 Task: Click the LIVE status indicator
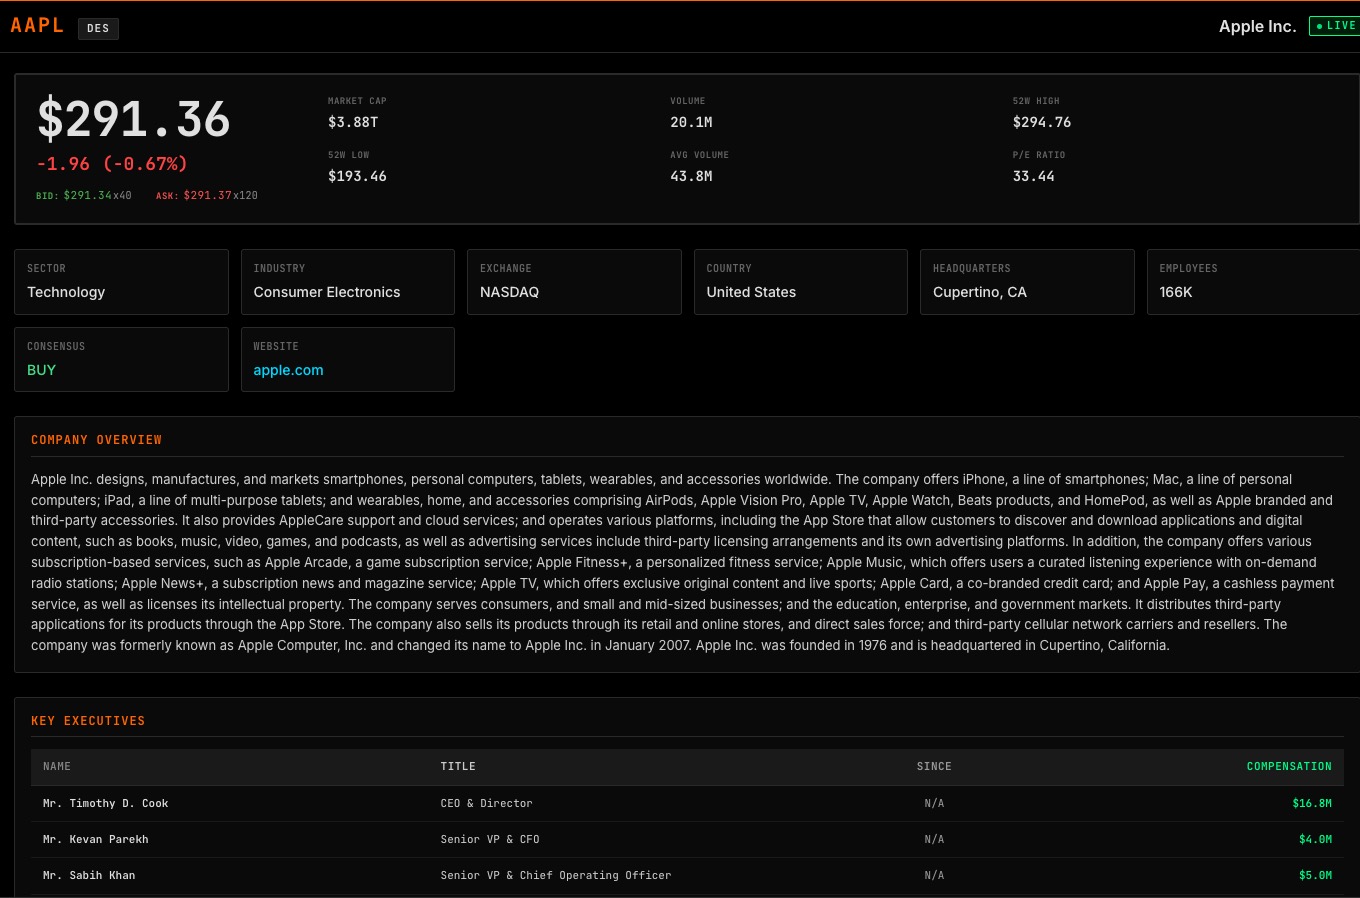(x=1335, y=26)
